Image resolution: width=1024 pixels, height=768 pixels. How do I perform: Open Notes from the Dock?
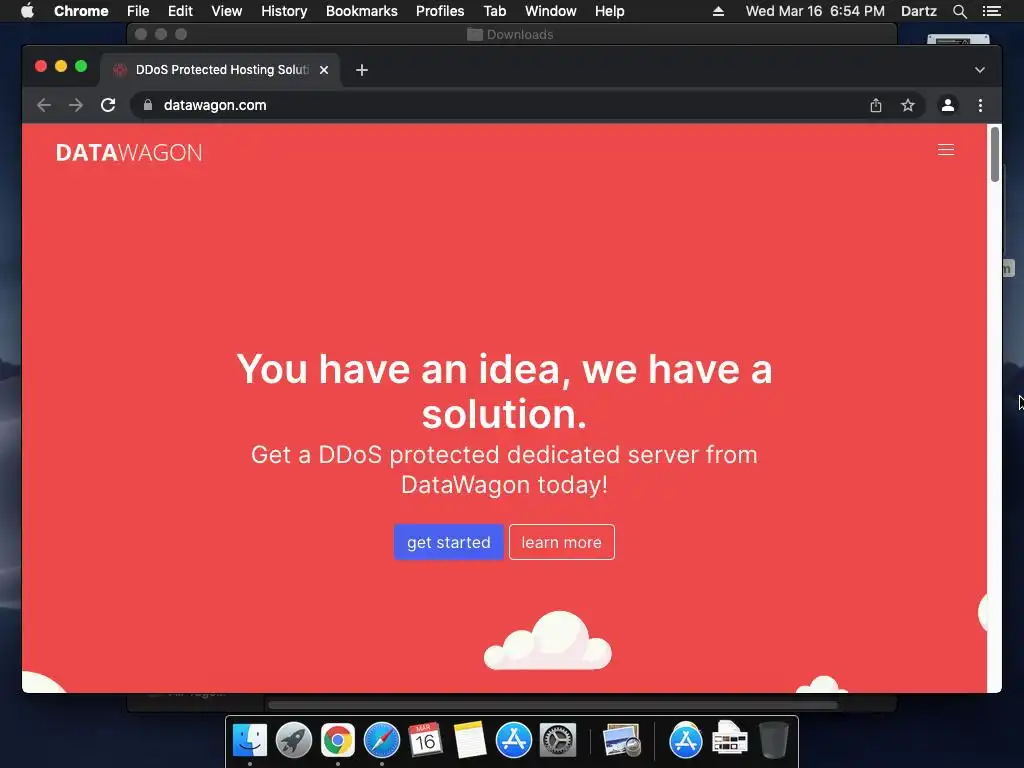pyautogui.click(x=470, y=741)
